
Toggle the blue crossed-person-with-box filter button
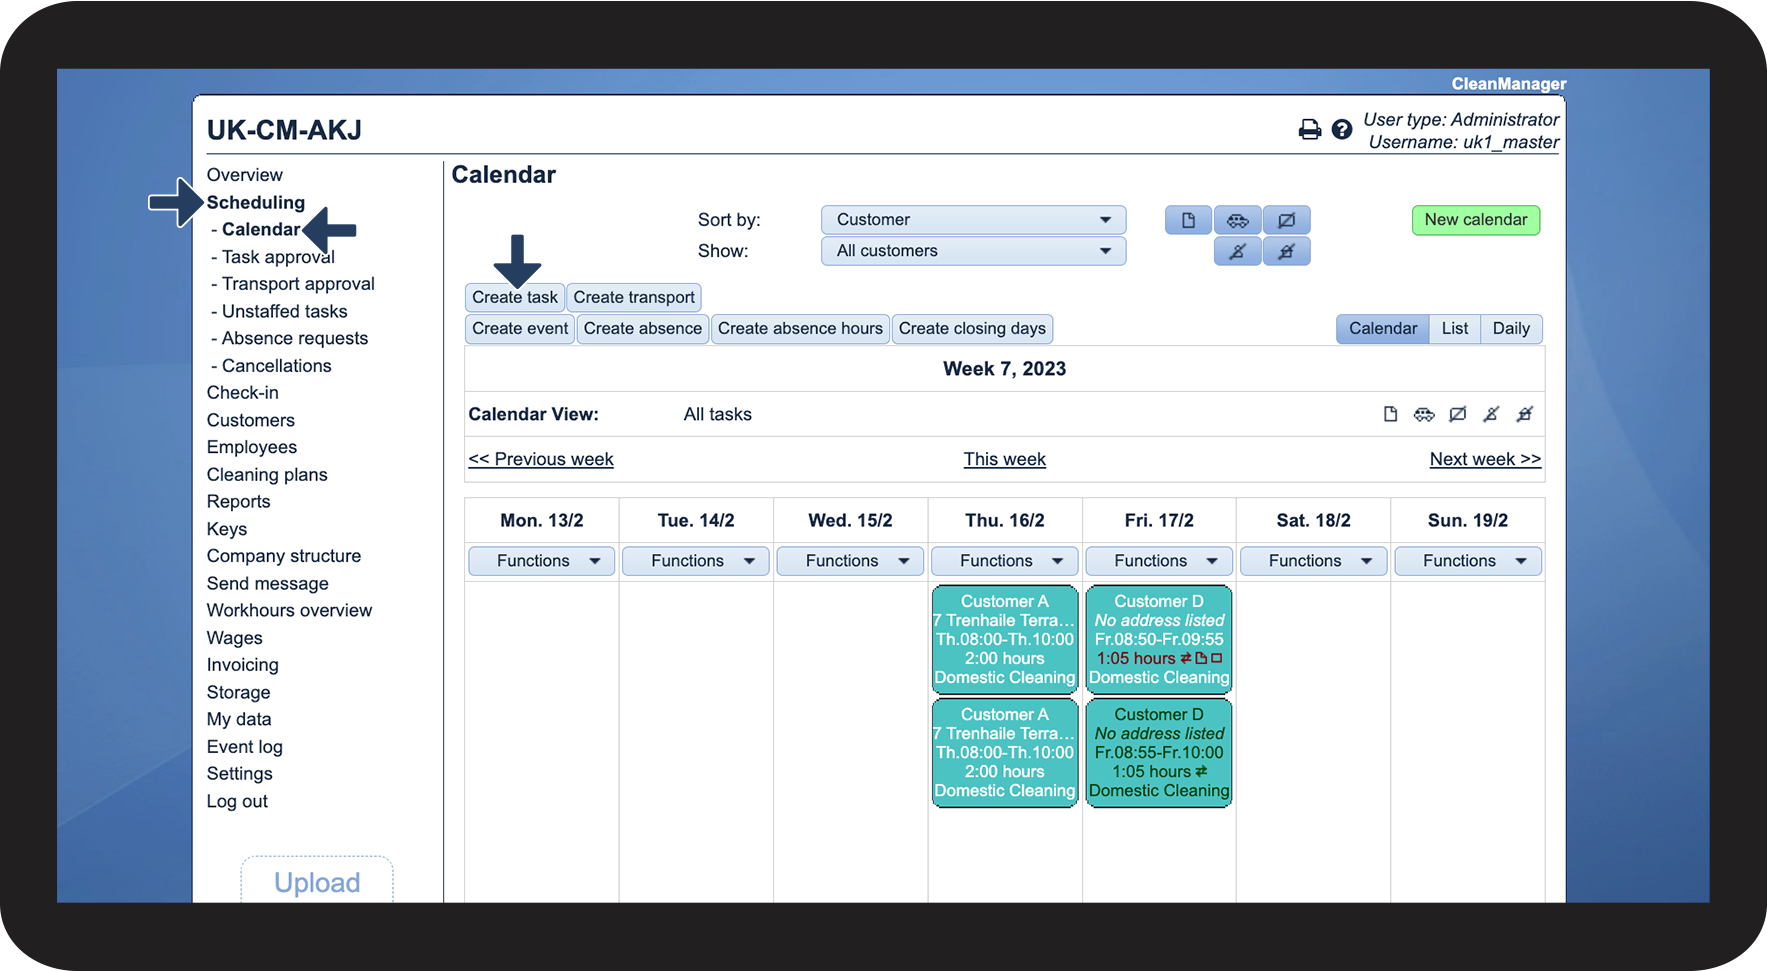coord(1286,251)
